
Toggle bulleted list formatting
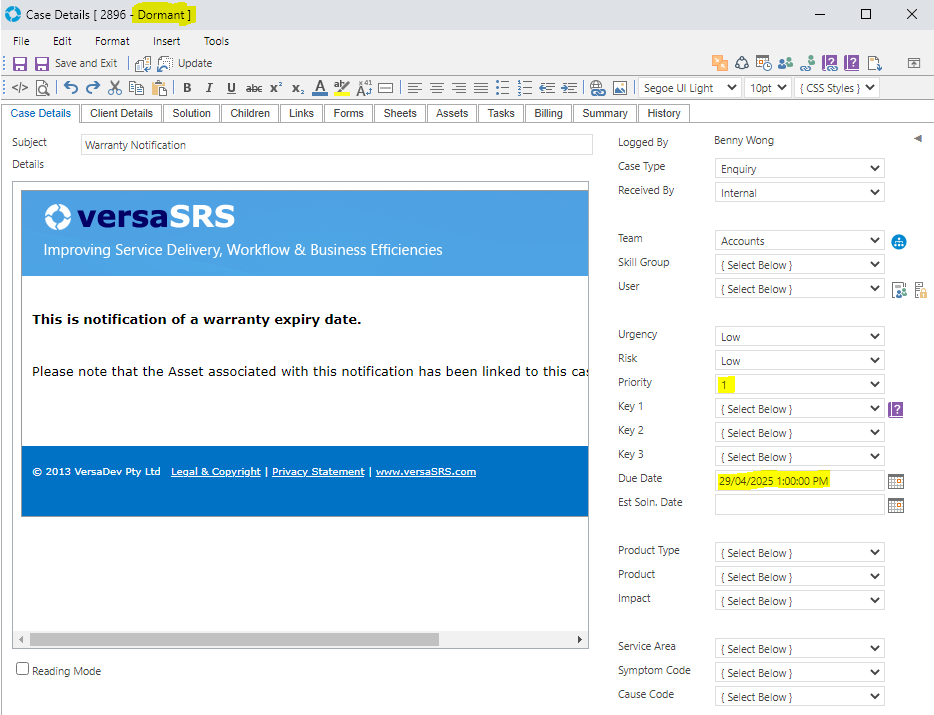pos(505,88)
